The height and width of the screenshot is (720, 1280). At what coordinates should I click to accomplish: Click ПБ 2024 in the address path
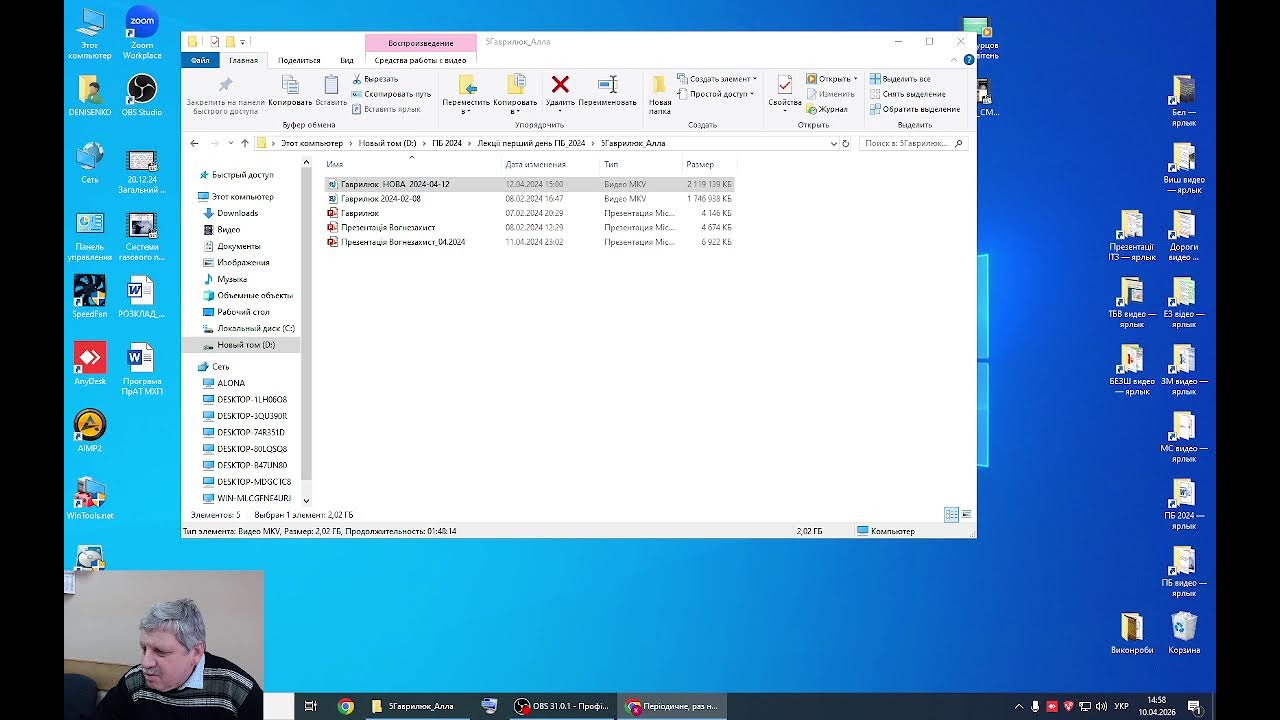447,143
